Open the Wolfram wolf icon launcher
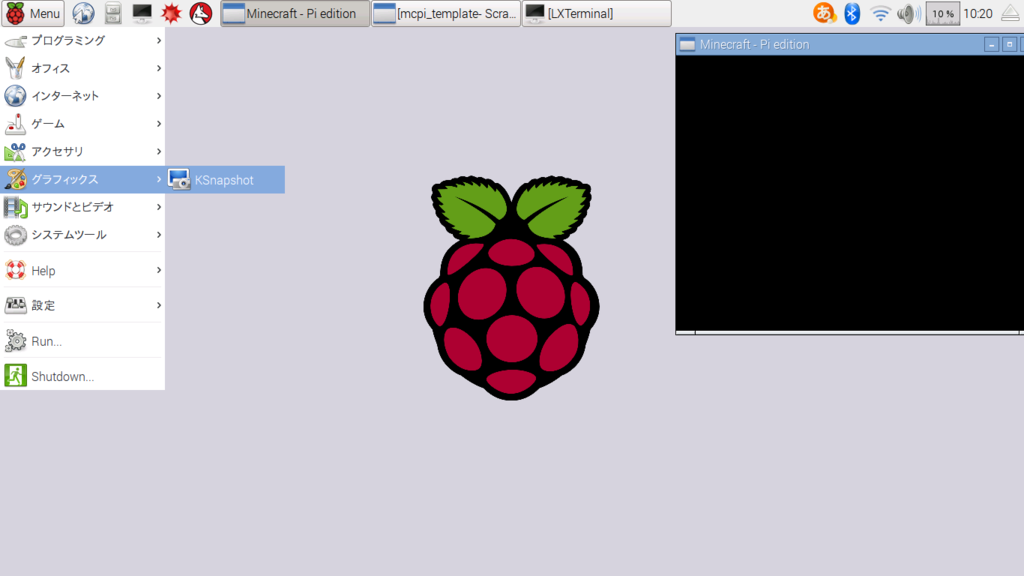Viewport: 1024px width, 576px height. pos(200,13)
